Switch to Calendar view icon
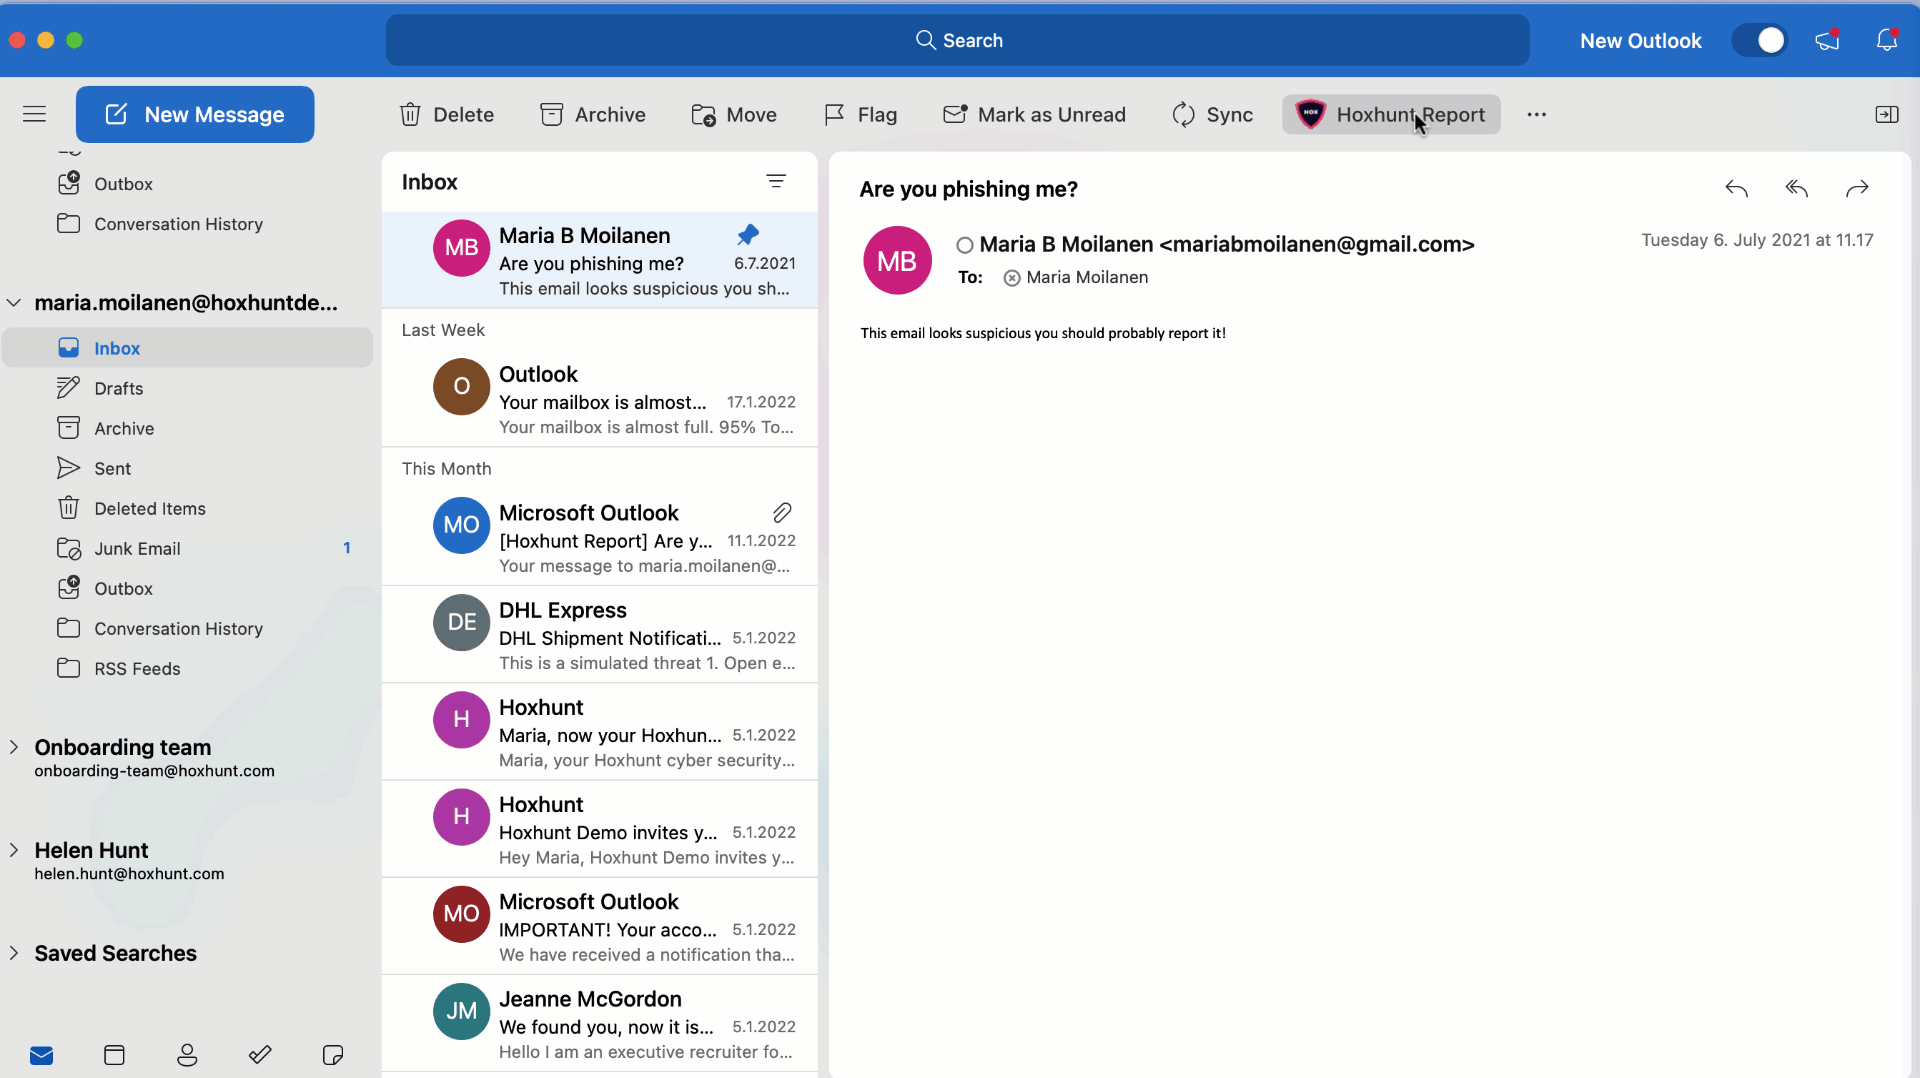The width and height of the screenshot is (1920, 1078). tap(114, 1055)
